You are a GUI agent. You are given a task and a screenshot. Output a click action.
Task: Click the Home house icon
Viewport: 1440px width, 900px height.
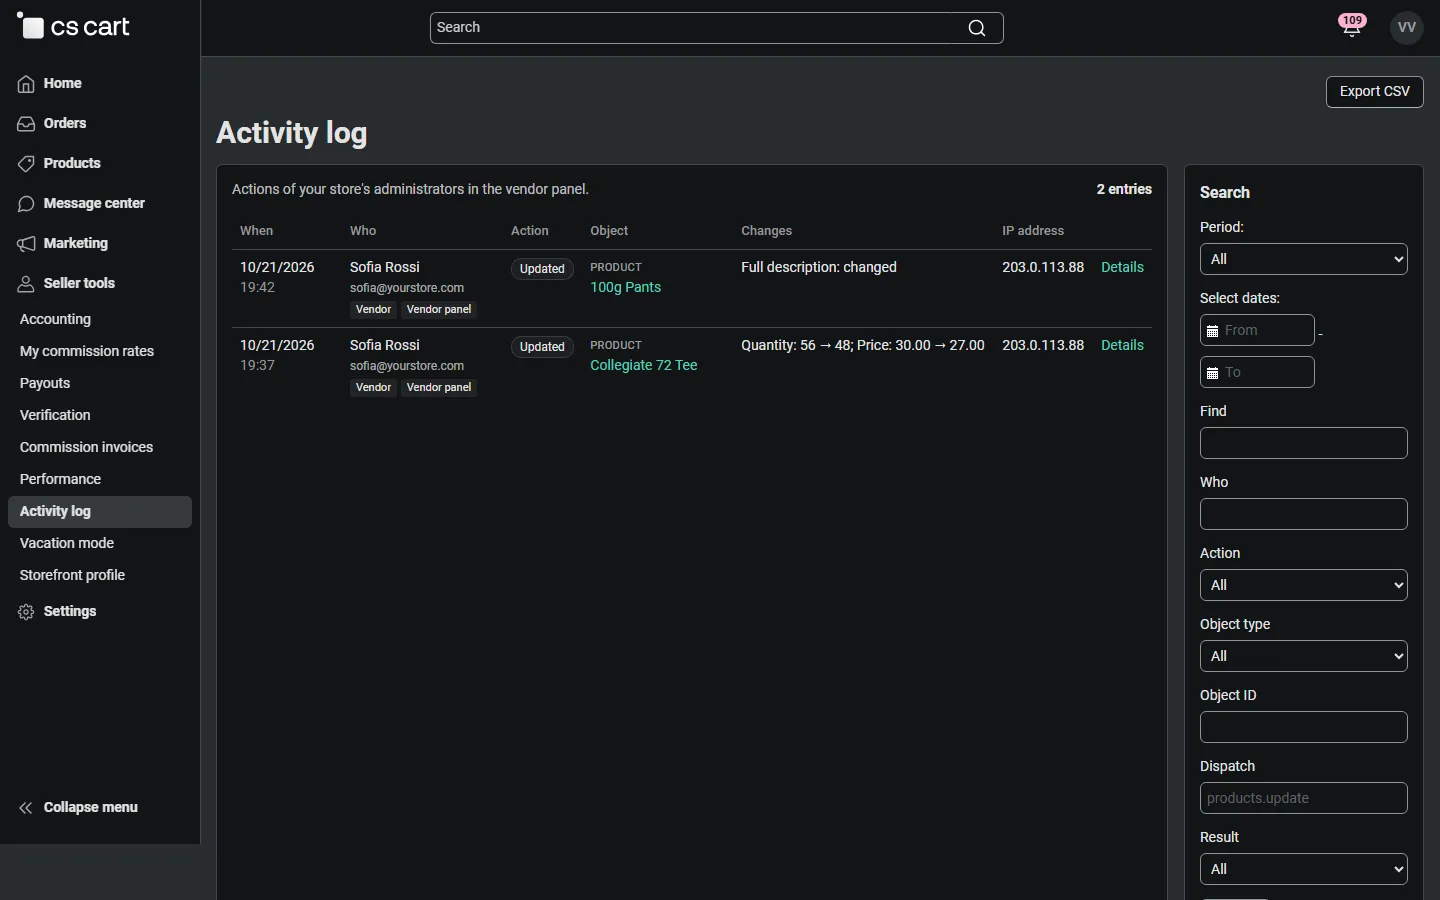tap(26, 84)
